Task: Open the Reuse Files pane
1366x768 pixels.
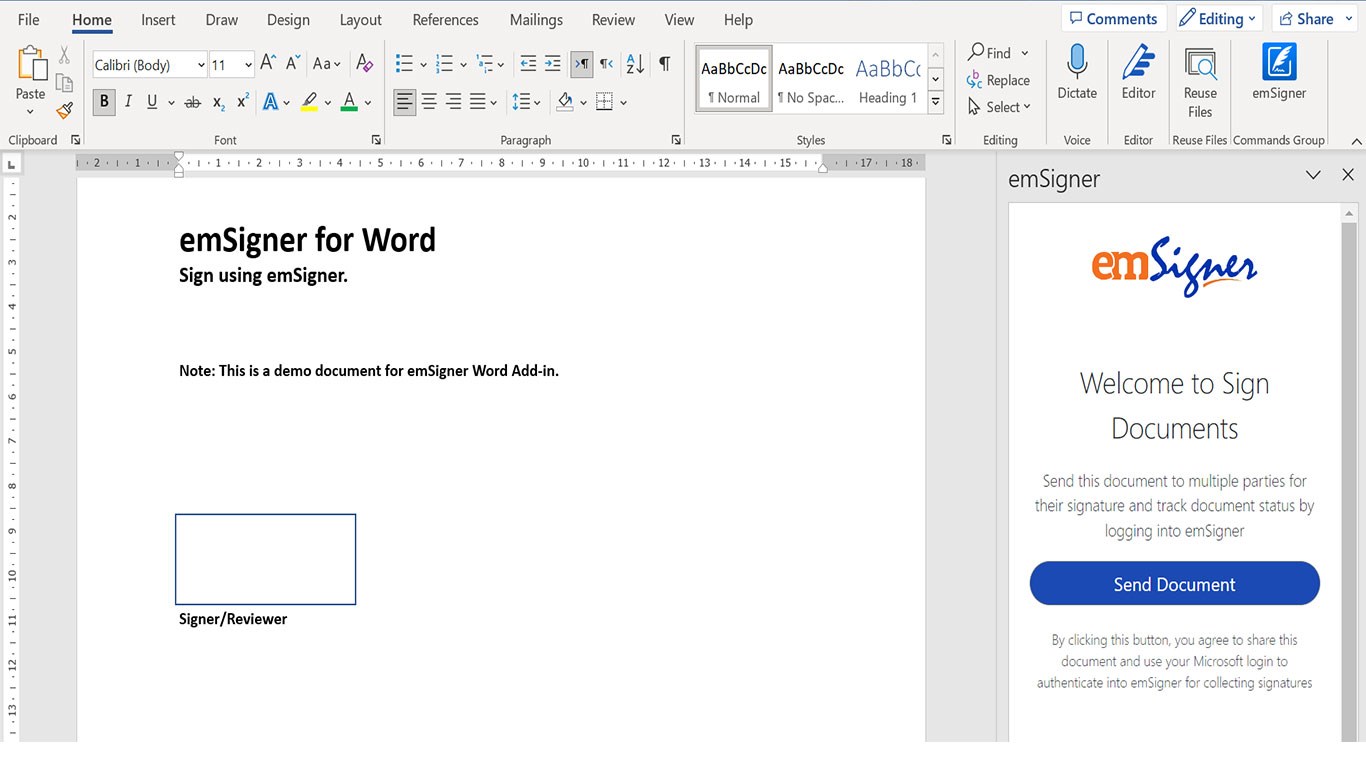Action: 1200,80
